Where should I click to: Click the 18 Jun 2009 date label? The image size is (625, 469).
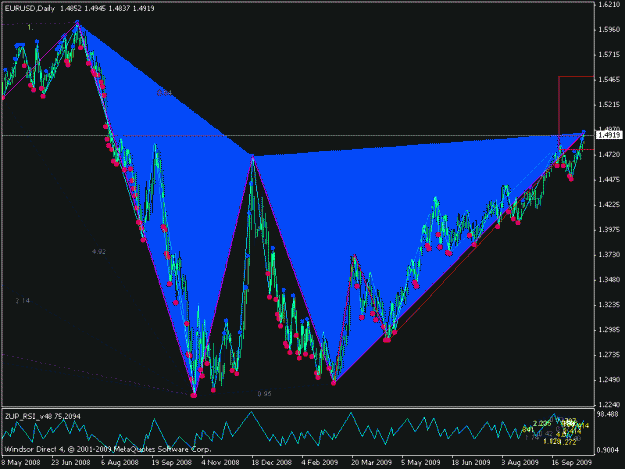(471, 463)
